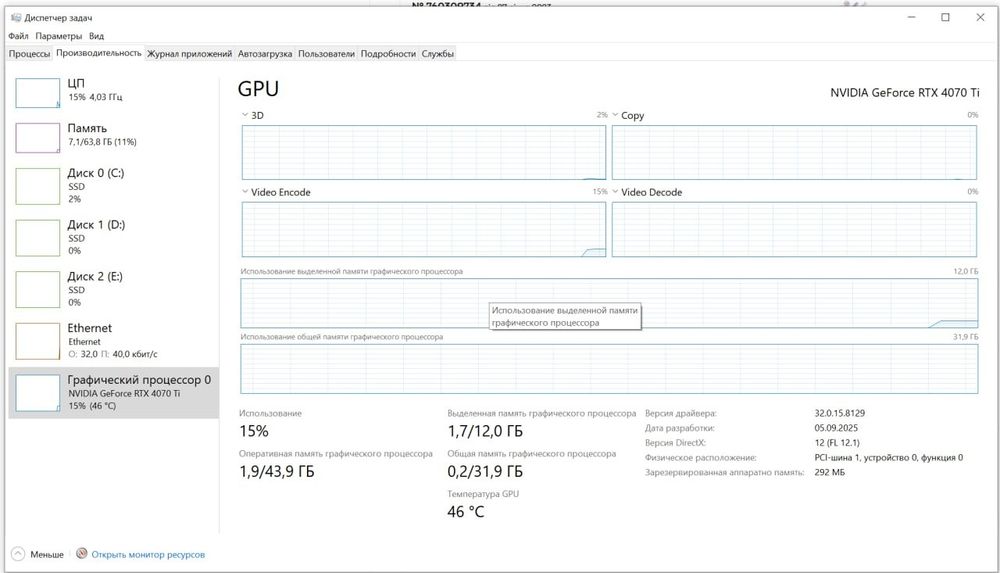Select the Ethernet mini-graph thumbnail

click(x=38, y=341)
